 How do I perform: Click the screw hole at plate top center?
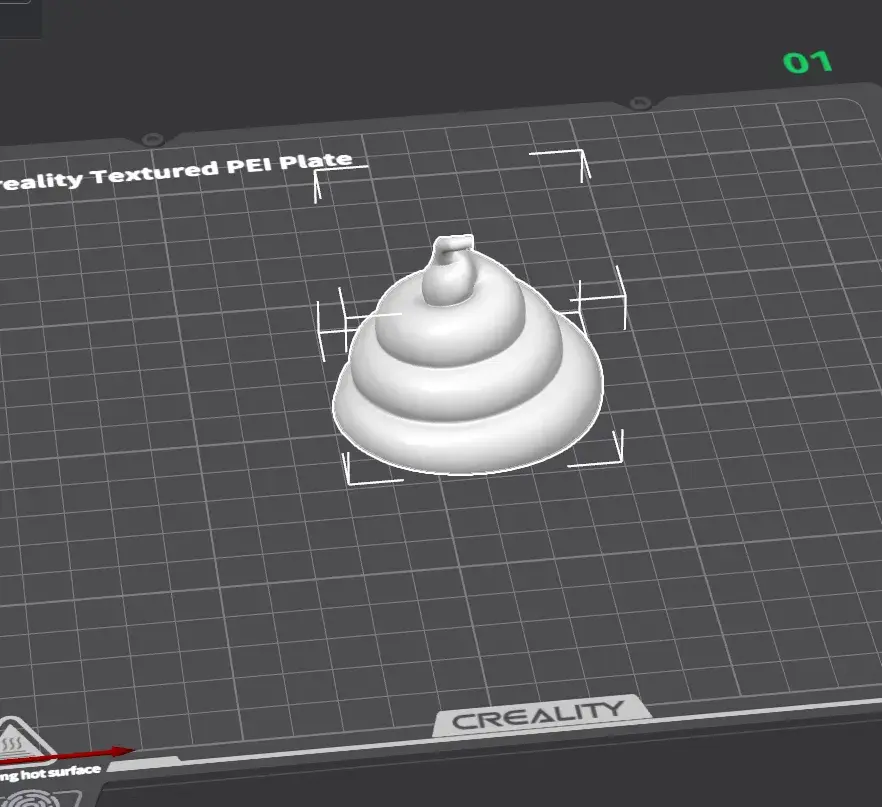[640, 103]
